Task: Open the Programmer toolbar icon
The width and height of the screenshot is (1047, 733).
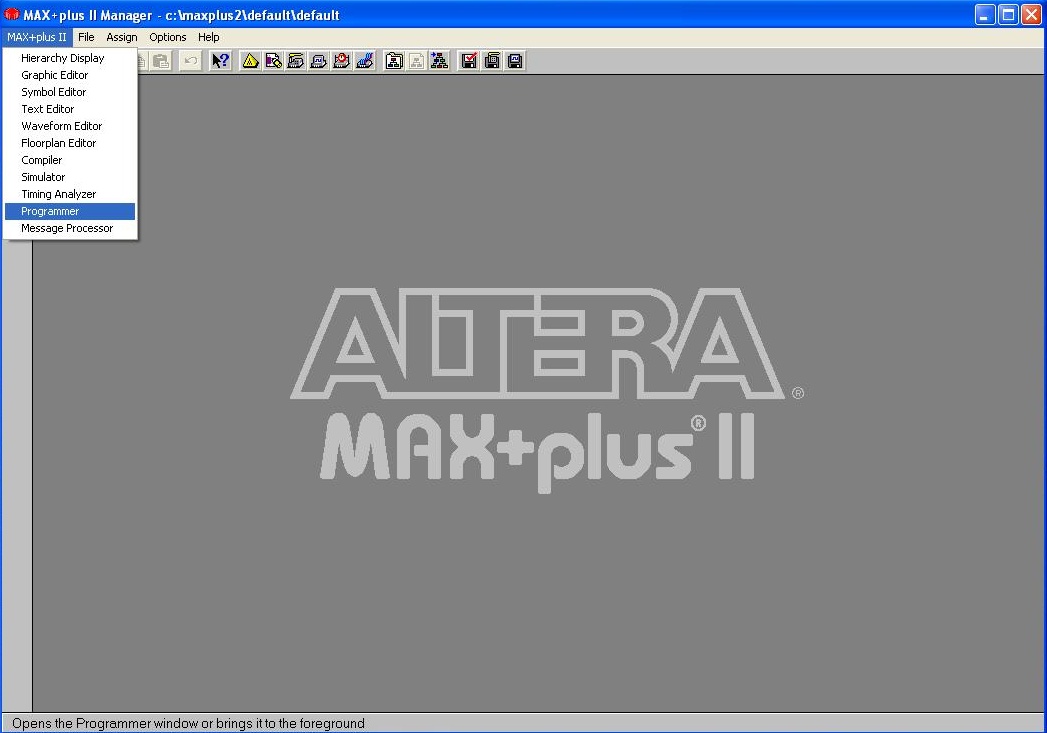Action: (364, 61)
